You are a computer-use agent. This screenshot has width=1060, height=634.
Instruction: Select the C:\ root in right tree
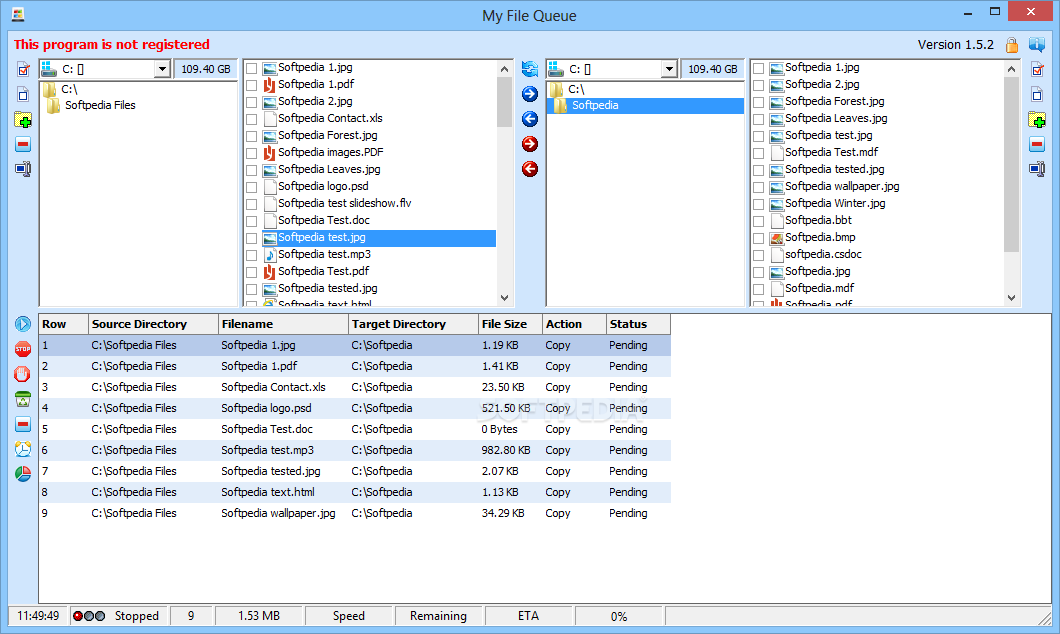pyautogui.click(x=576, y=89)
